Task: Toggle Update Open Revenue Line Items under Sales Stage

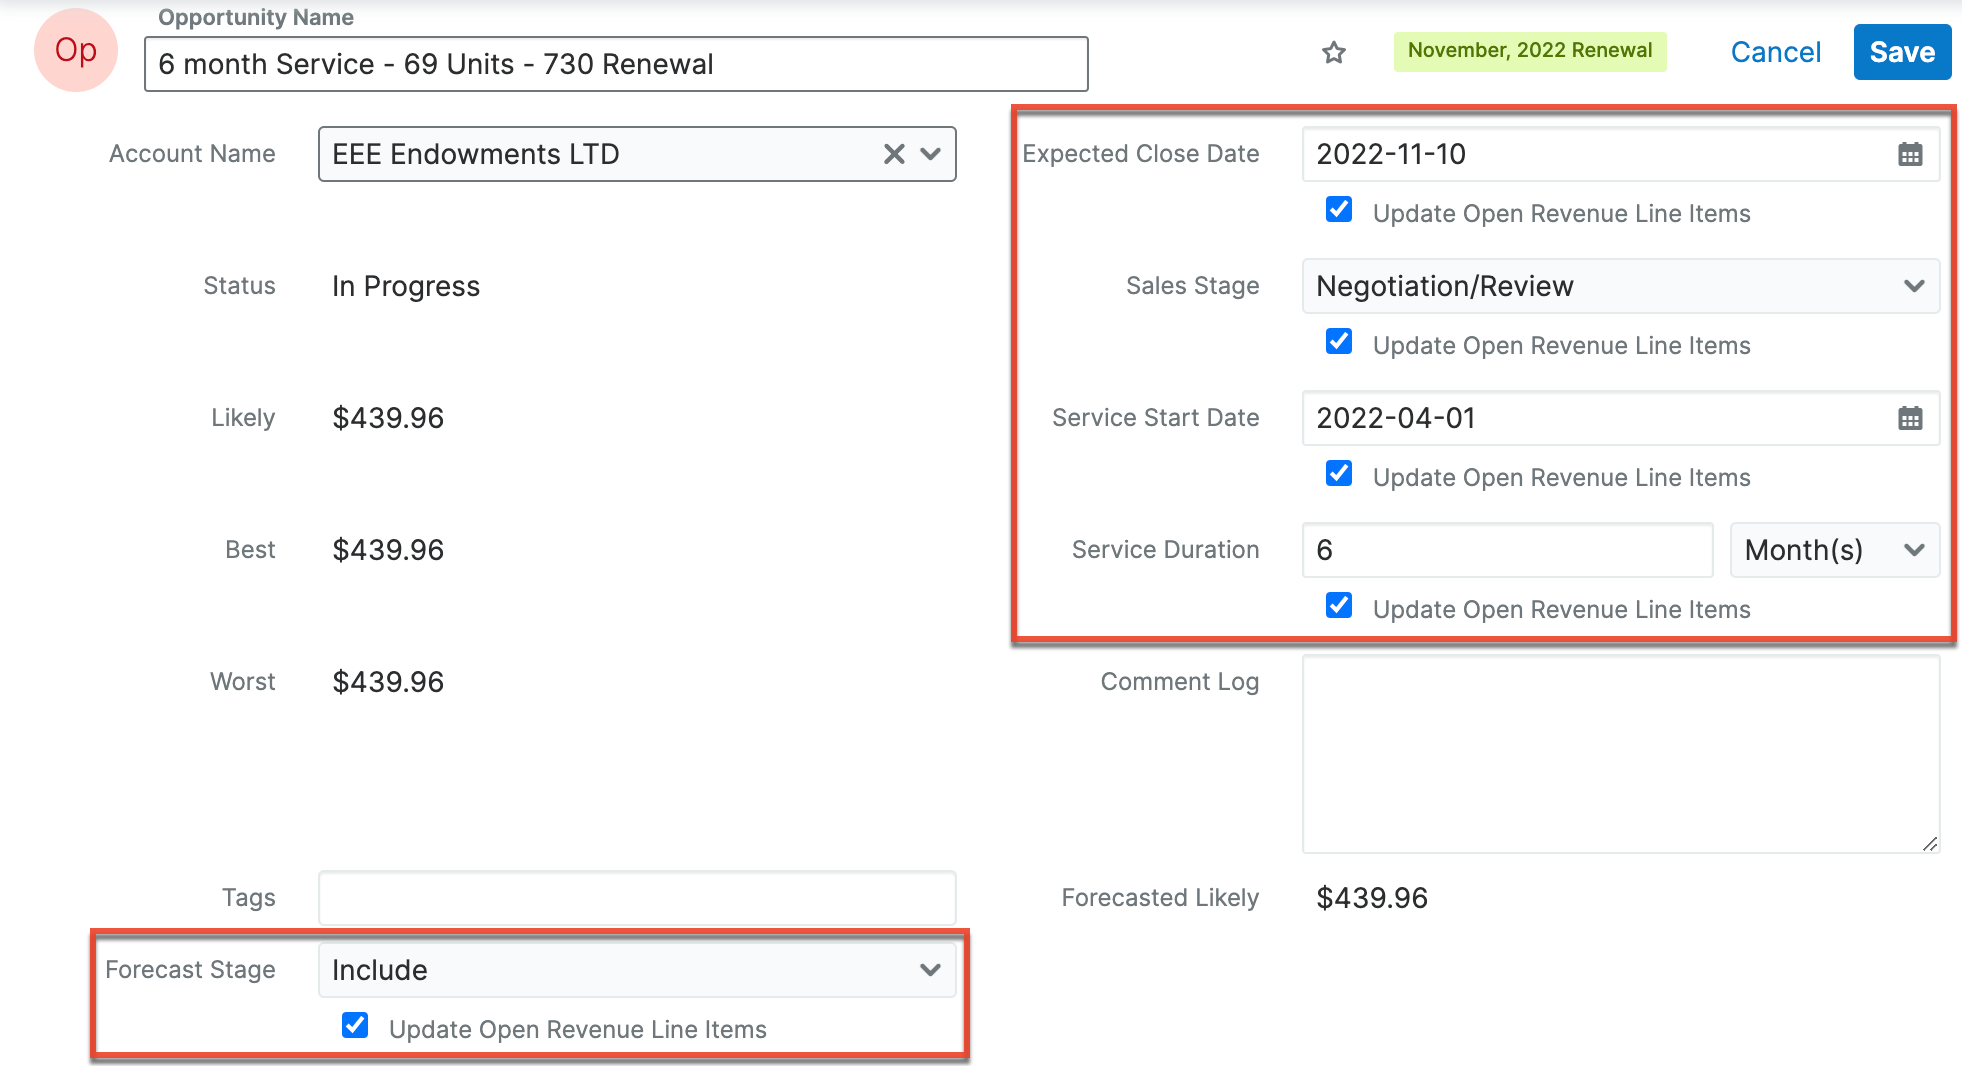Action: [x=1338, y=342]
